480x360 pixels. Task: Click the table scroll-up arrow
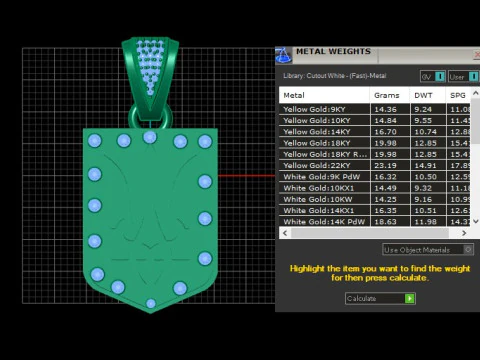(x=475, y=93)
